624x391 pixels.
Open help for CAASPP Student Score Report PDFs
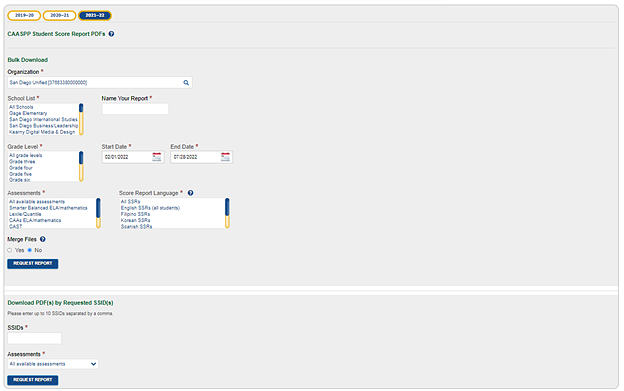point(111,34)
